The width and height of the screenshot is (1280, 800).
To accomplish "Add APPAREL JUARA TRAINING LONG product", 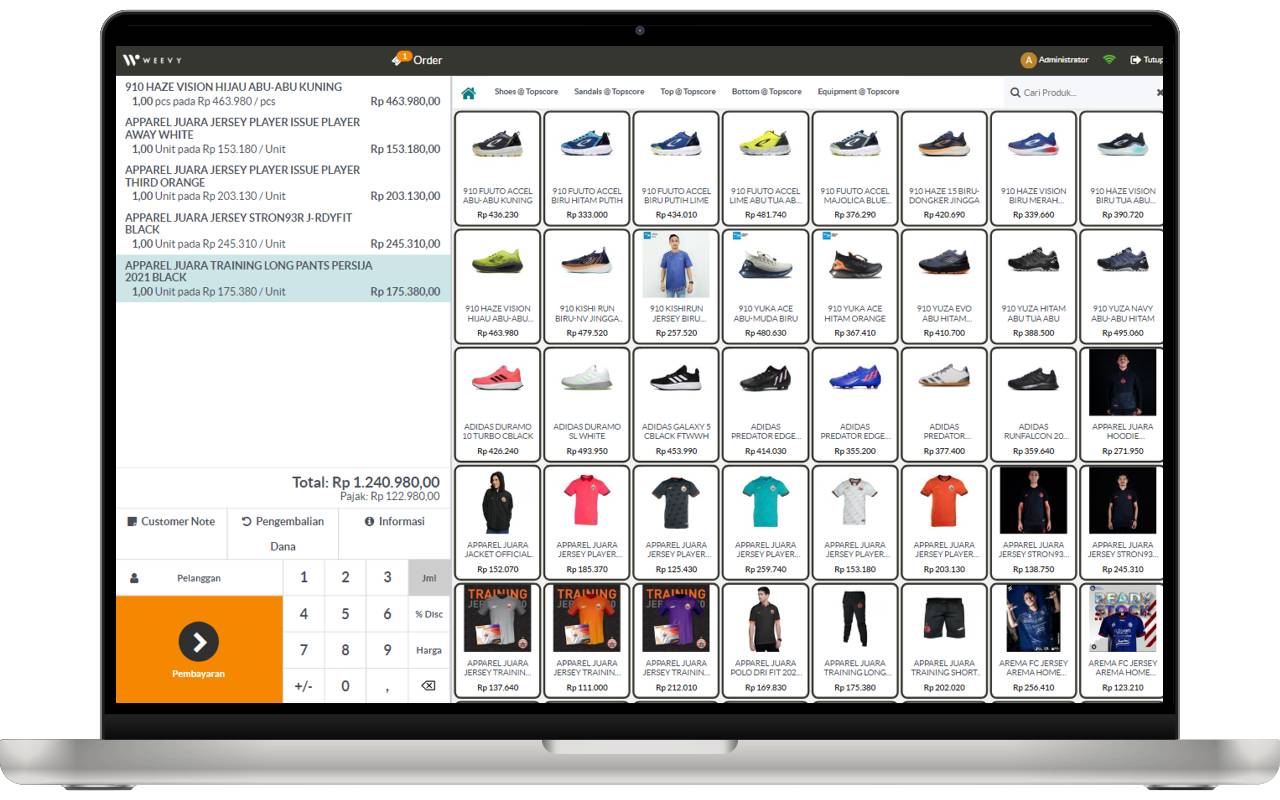I will pos(855,640).
